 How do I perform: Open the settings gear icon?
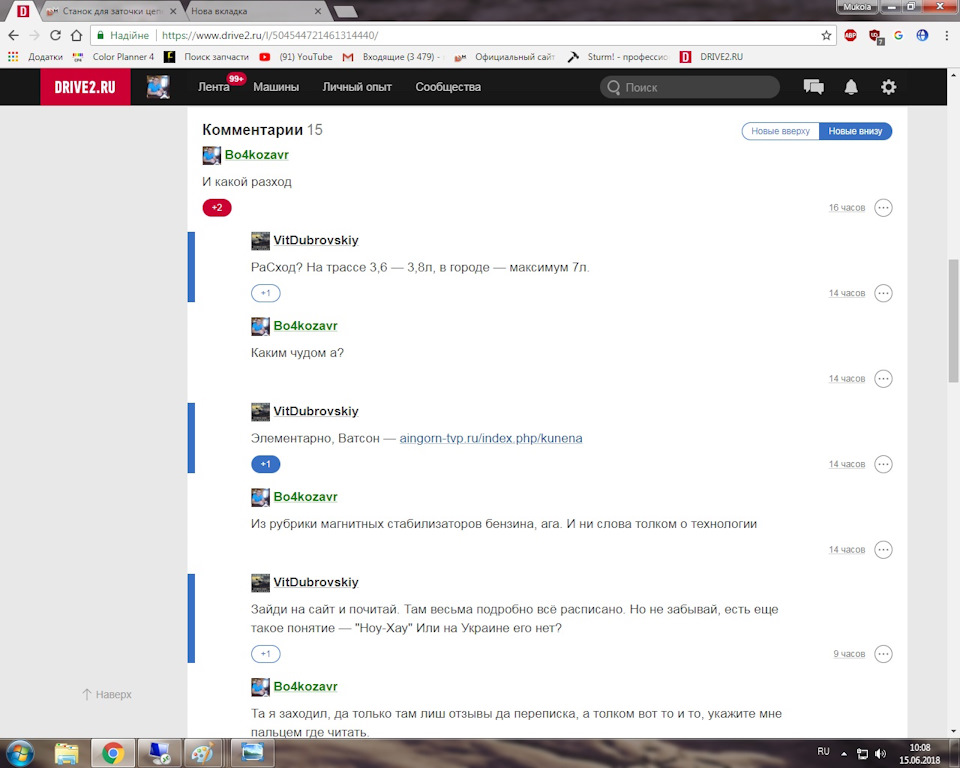coord(888,87)
